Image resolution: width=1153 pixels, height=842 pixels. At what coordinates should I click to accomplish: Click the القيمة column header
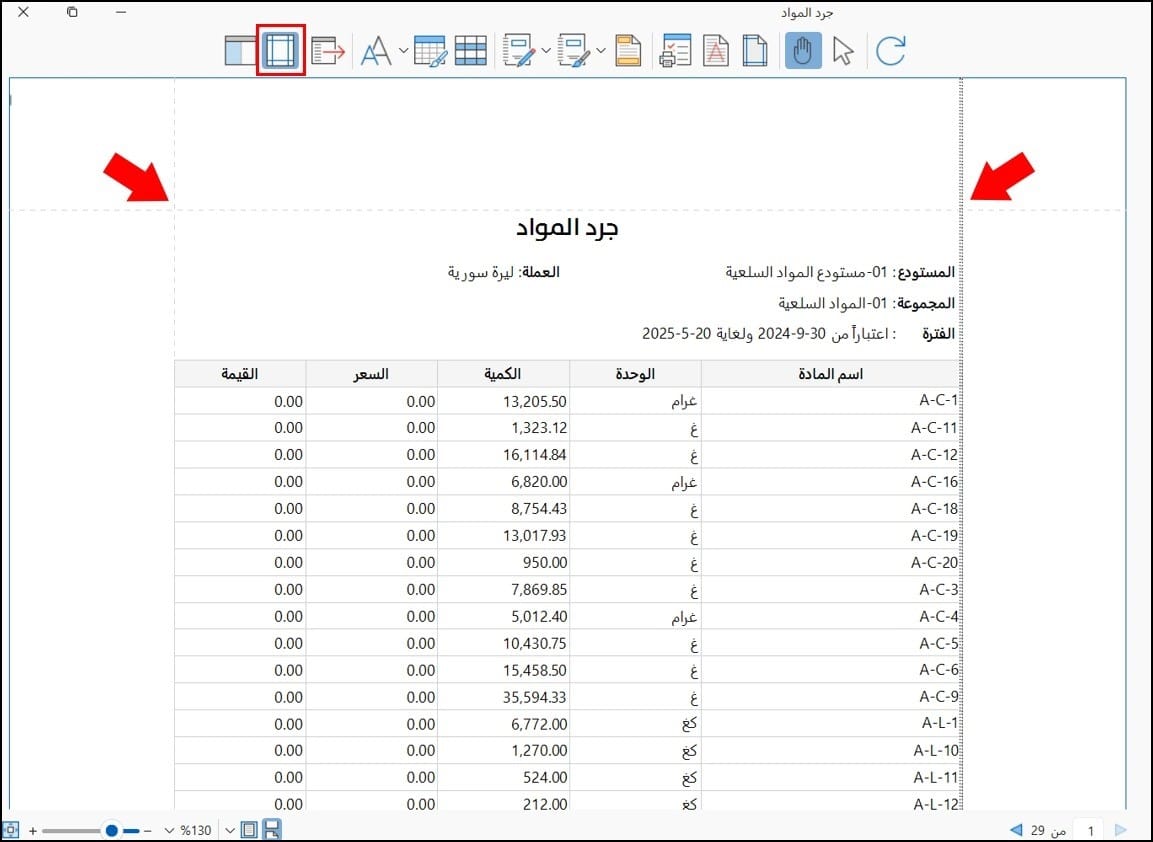(x=240, y=374)
